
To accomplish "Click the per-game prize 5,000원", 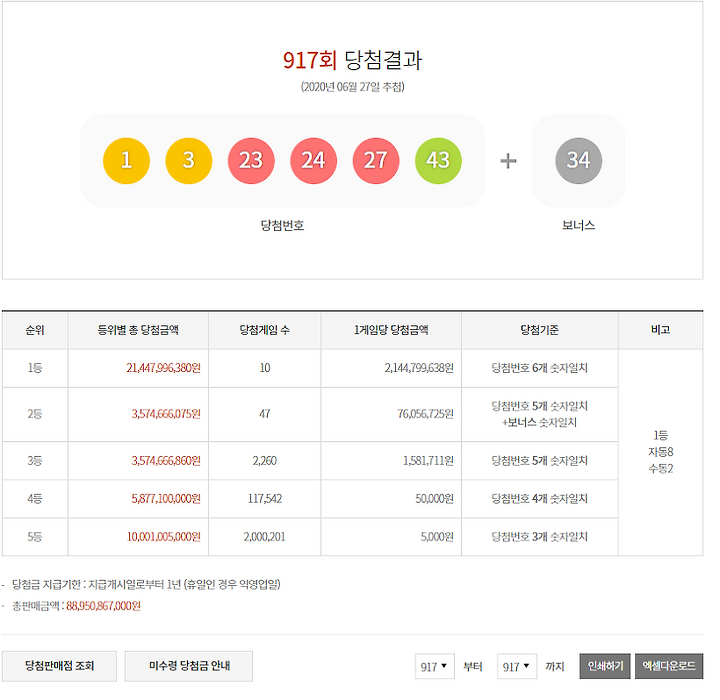I will [437, 537].
